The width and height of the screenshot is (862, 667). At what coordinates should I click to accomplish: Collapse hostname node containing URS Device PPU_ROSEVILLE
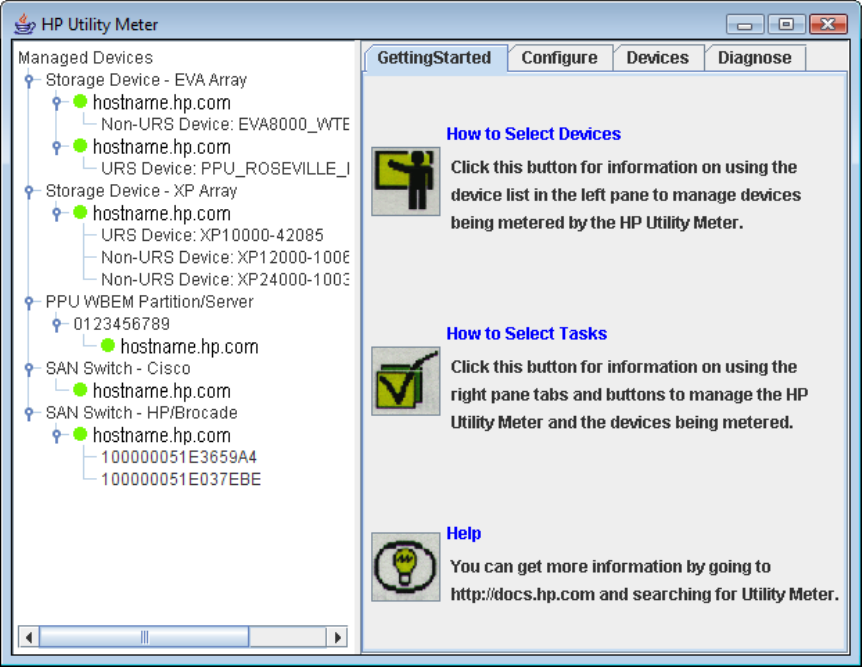[x=57, y=147]
